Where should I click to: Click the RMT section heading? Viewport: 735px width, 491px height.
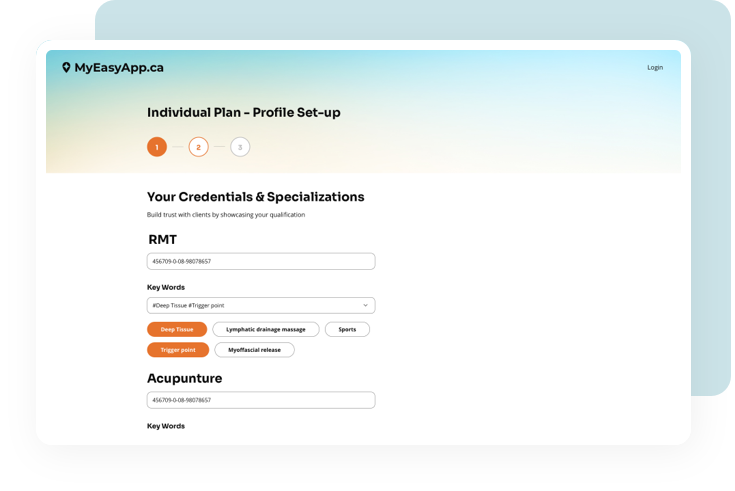[x=164, y=239]
